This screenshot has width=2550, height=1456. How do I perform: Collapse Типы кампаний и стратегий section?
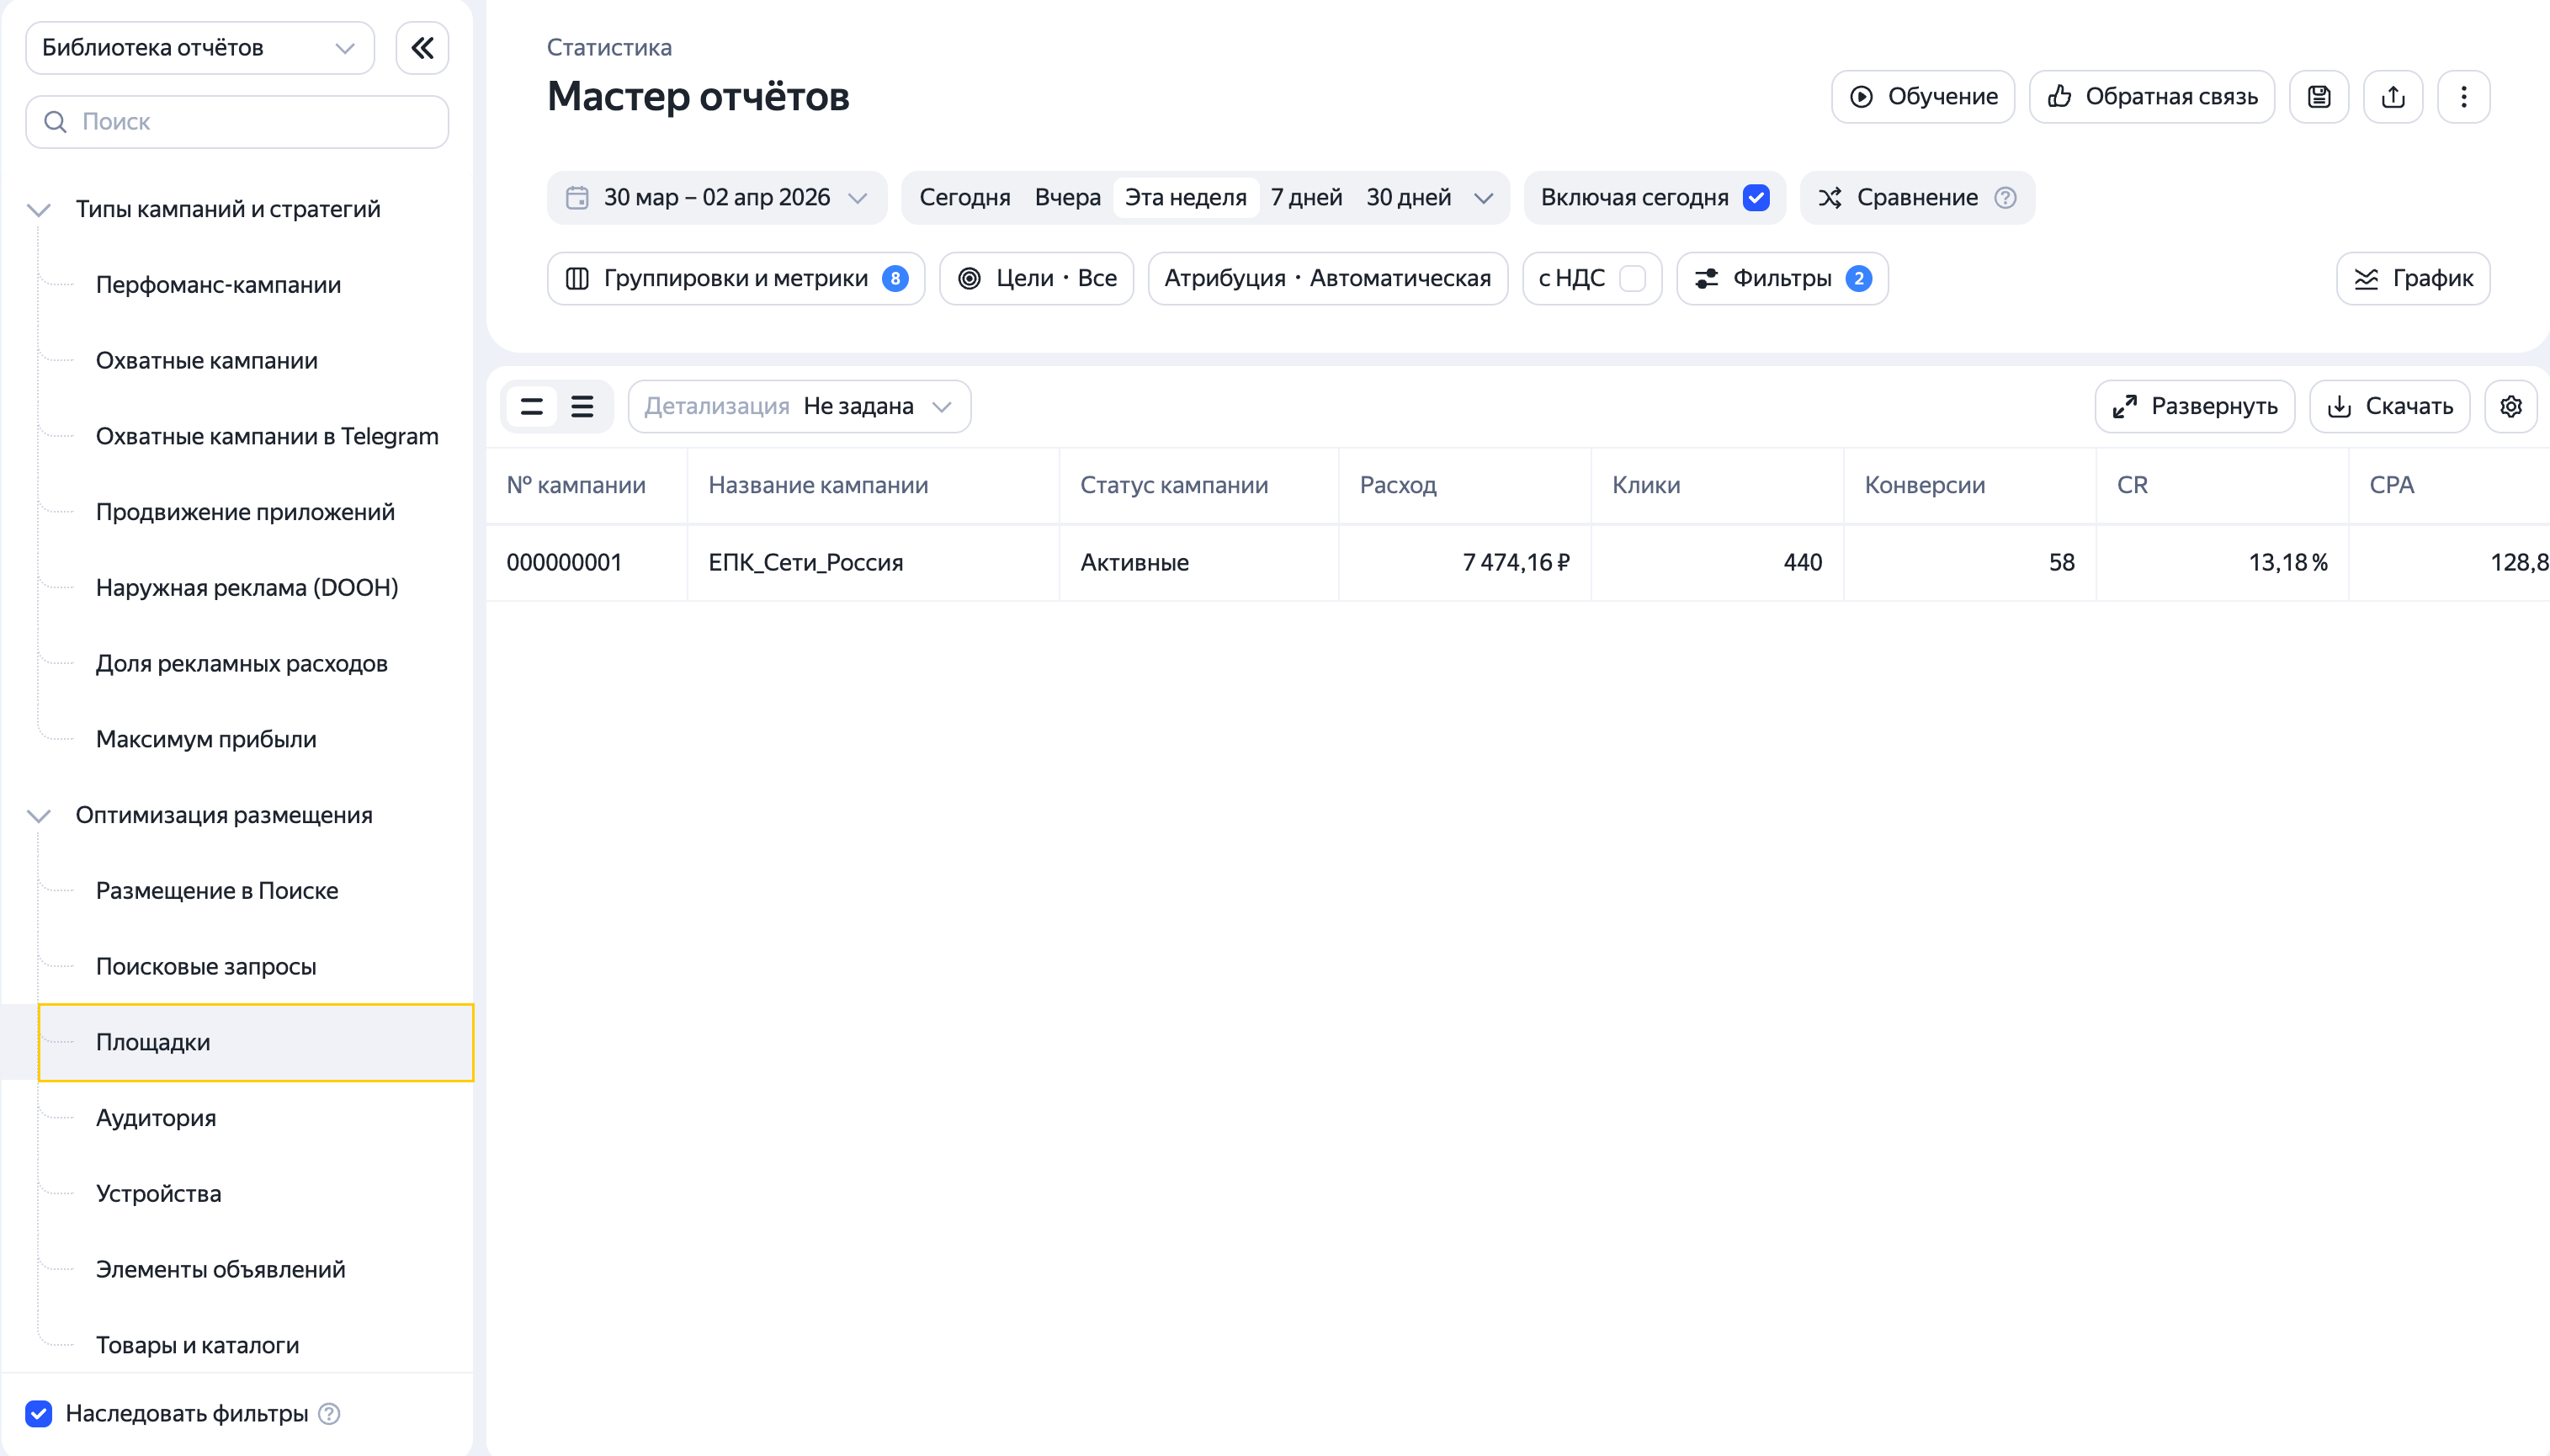39,210
